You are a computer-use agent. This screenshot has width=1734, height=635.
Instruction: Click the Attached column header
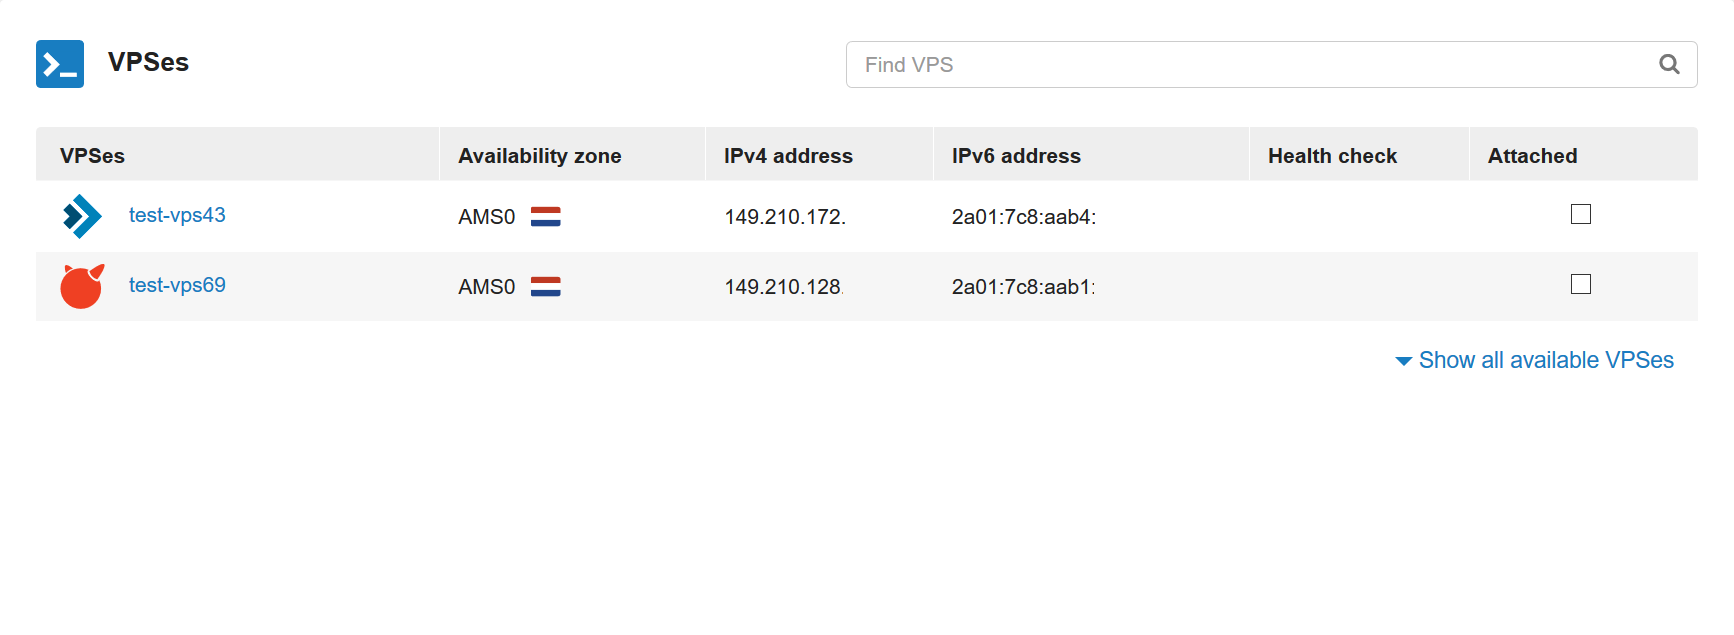click(1531, 155)
